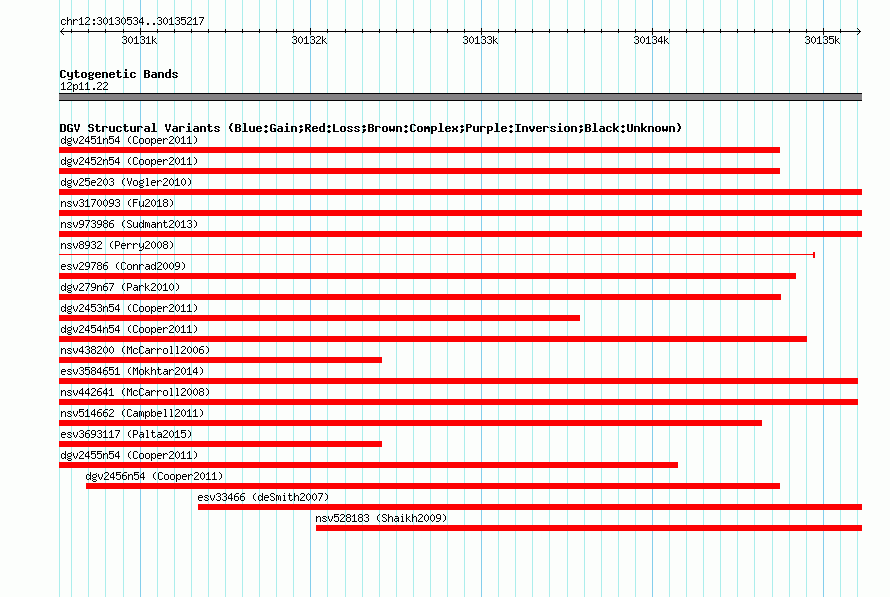Screen dimensions: 890x597
Task: Click the red bar under dgv2456n54
Action: pos(433,486)
